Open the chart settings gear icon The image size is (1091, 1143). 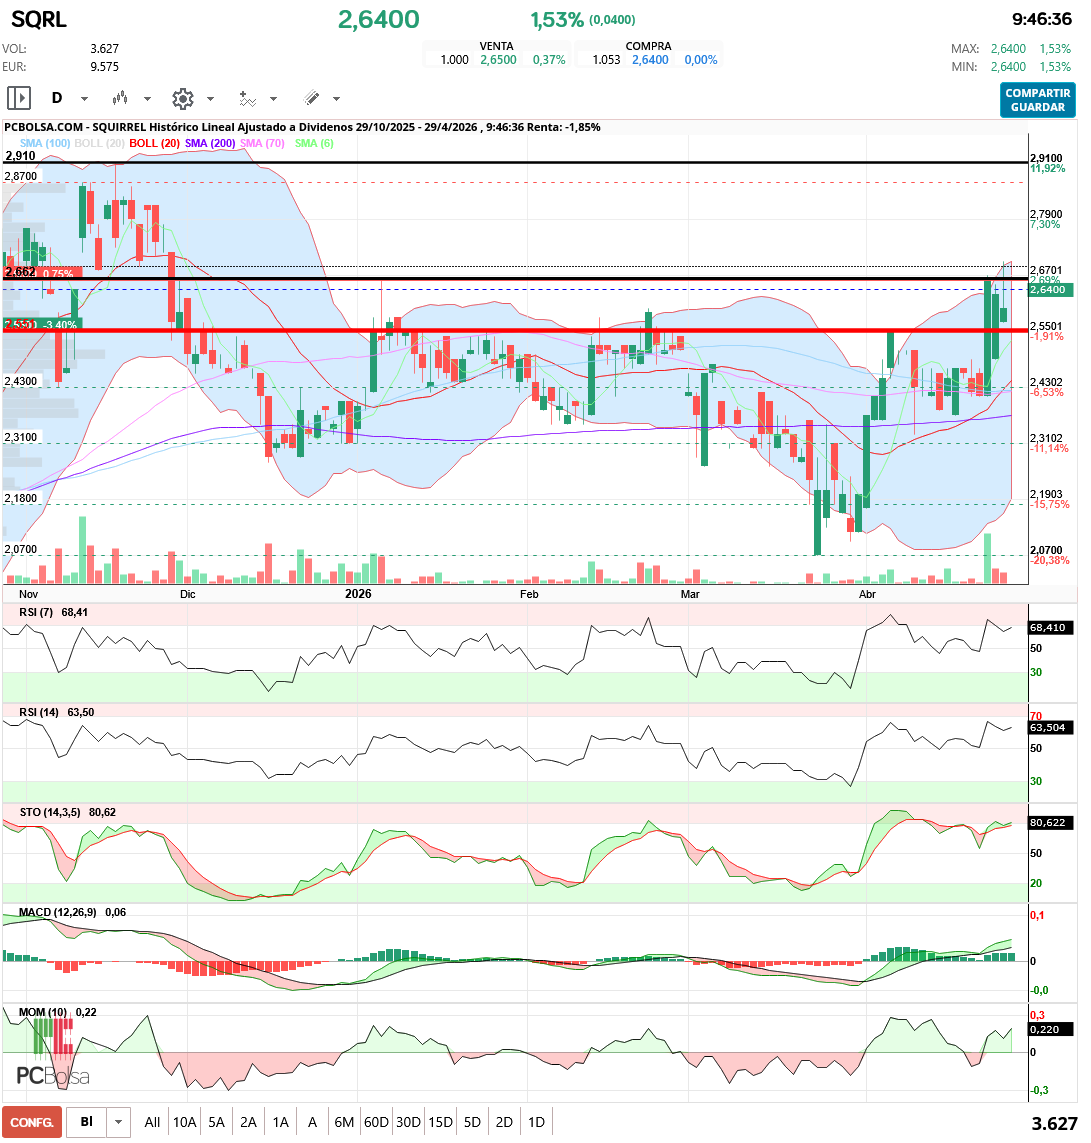(183, 98)
